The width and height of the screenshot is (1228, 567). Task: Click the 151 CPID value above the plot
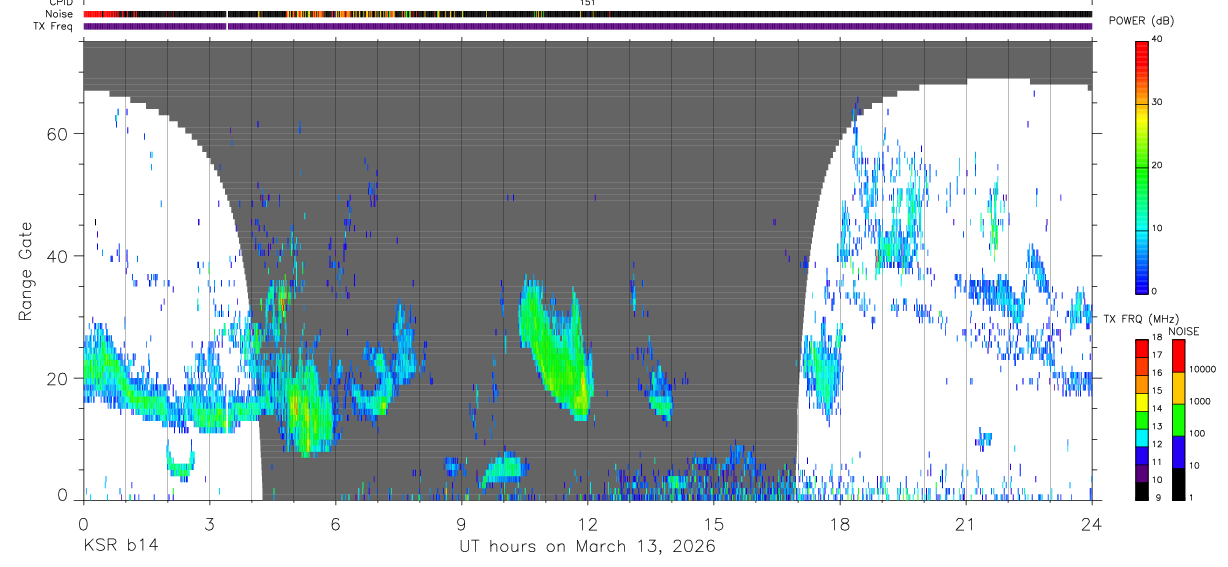(587, 3)
